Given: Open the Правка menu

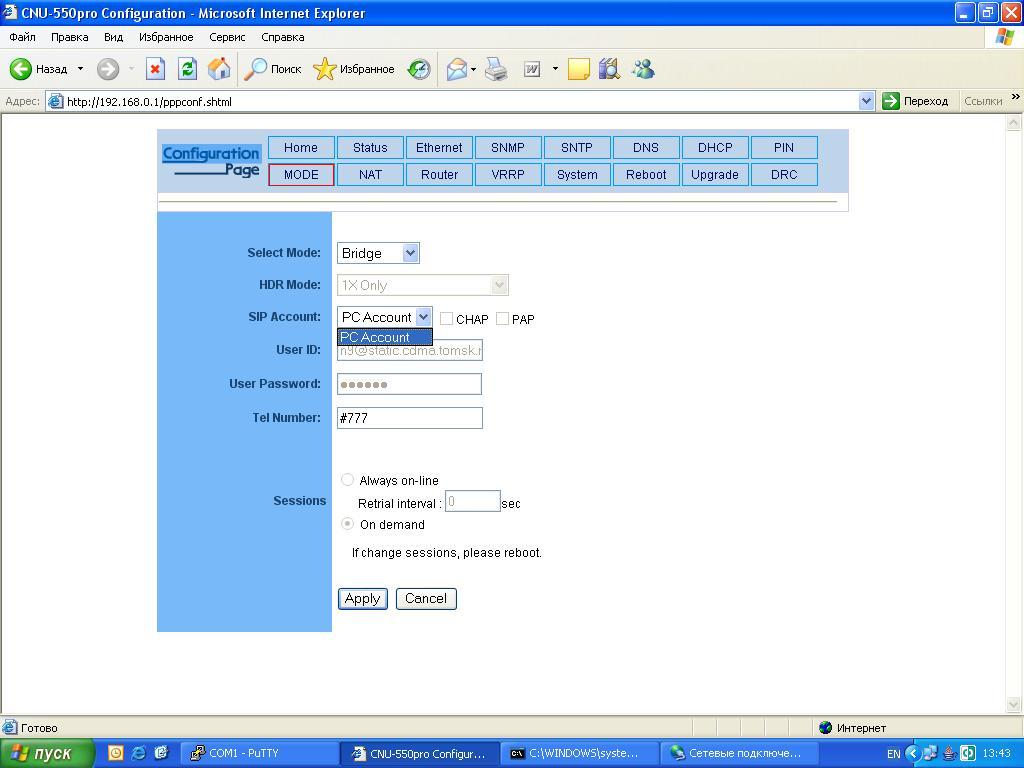Looking at the screenshot, I should [x=69, y=37].
